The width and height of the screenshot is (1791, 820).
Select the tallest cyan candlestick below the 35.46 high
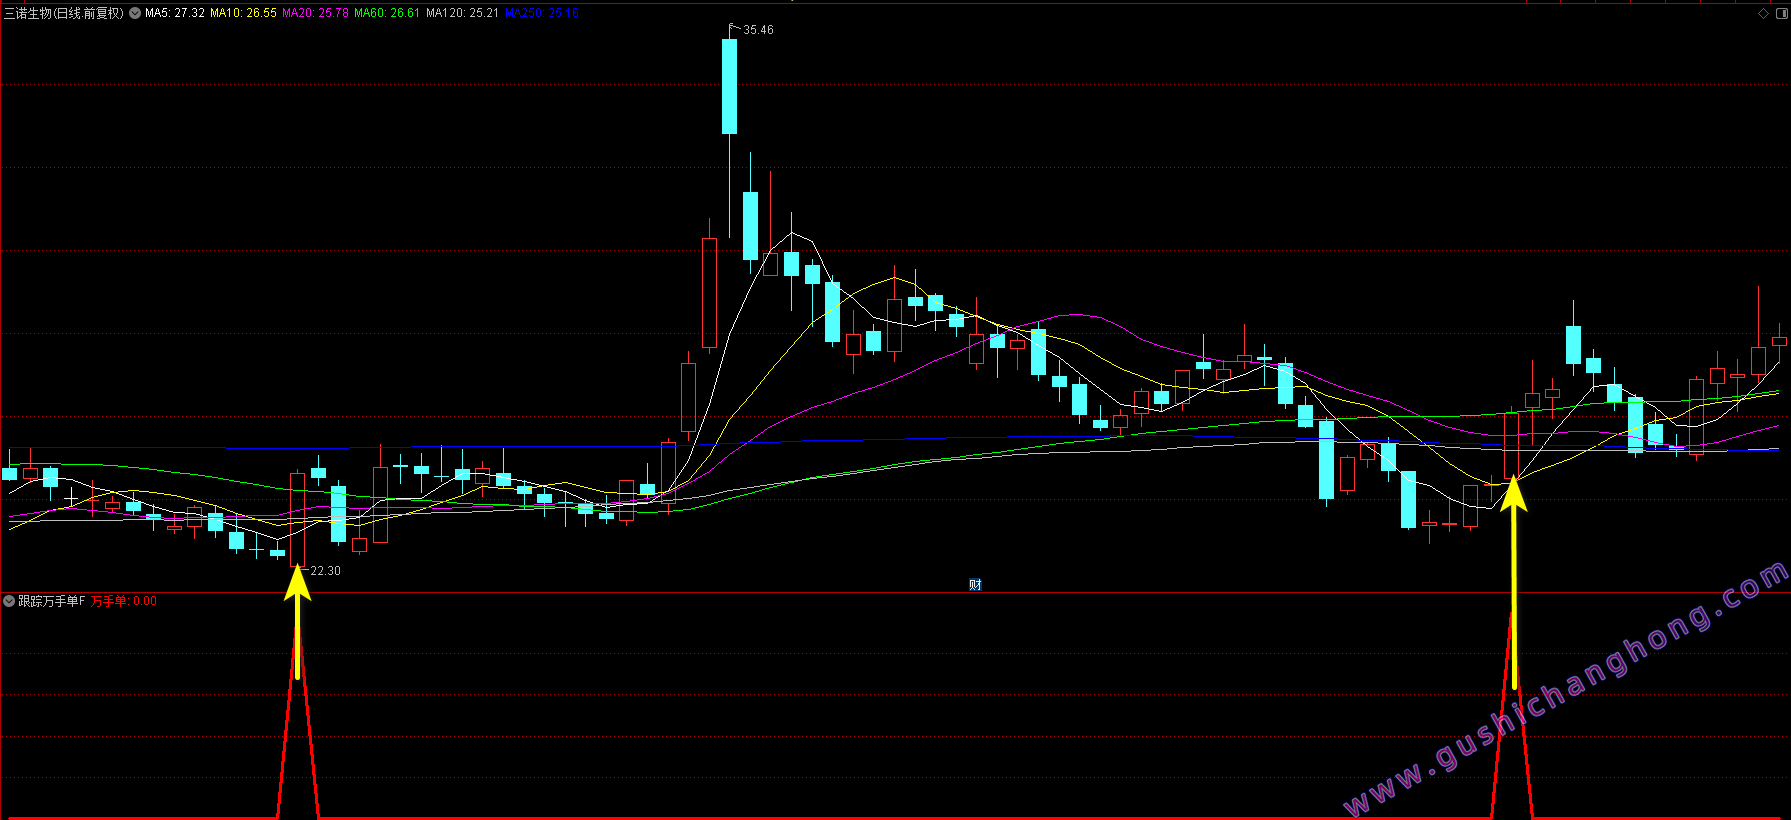click(730, 86)
